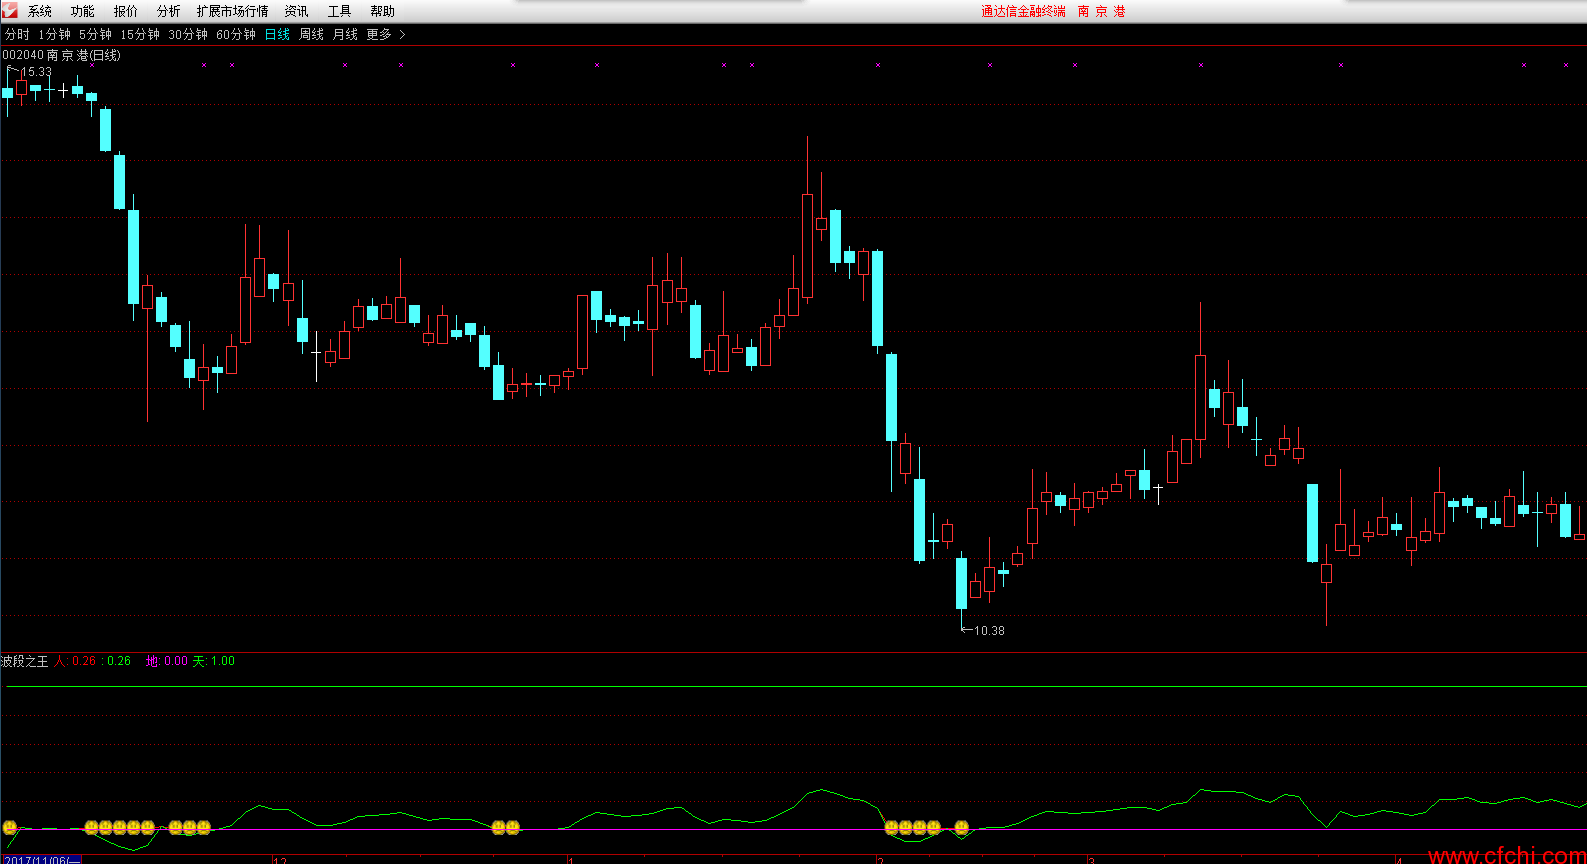The image size is (1587, 864).
Task: Open the 系统 menu
Action: click(x=40, y=11)
